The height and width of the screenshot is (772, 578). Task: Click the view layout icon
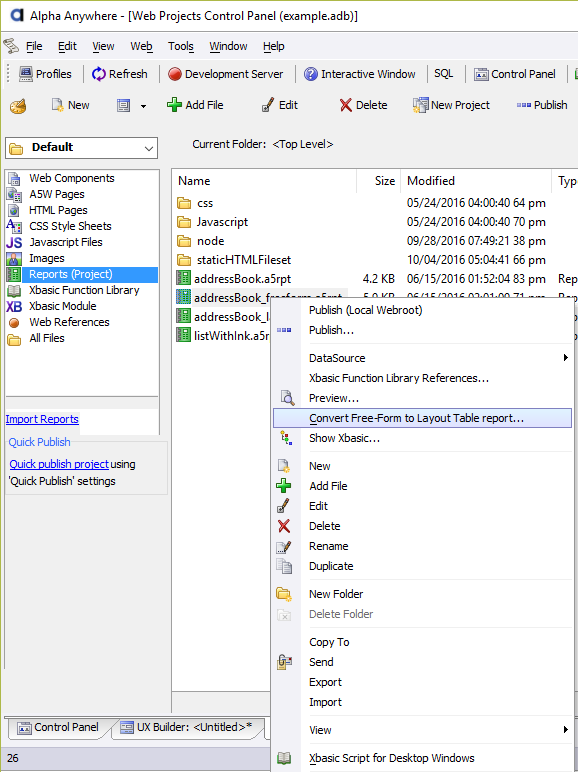tap(123, 105)
